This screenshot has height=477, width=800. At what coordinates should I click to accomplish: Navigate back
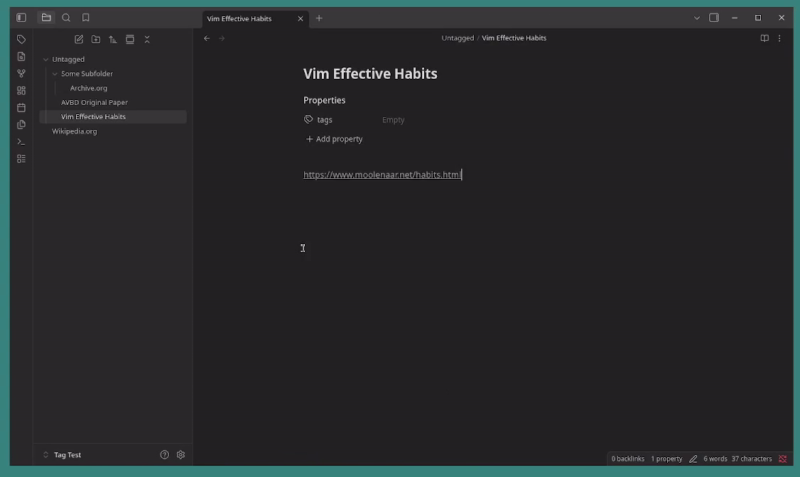tap(207, 38)
